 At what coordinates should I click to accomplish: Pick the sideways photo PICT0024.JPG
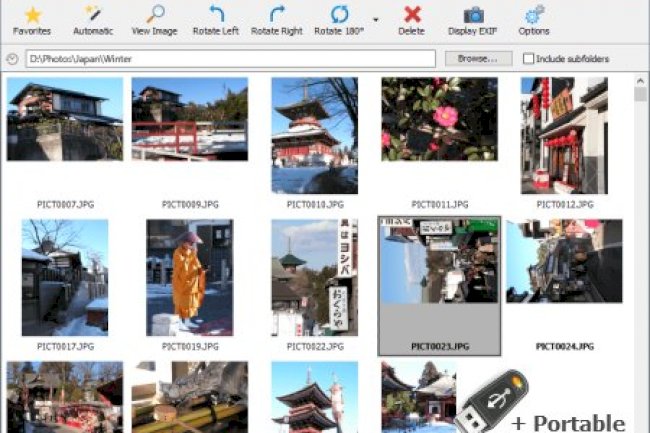tap(563, 262)
